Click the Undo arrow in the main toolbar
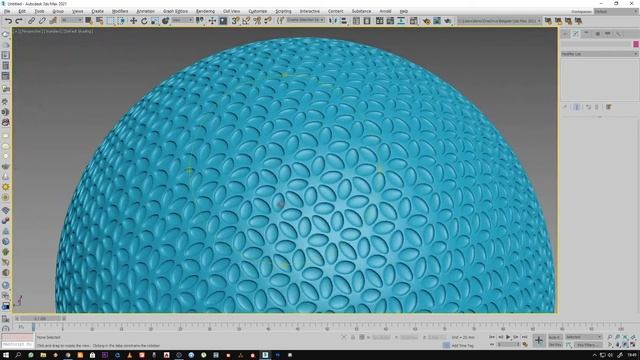 8,20
